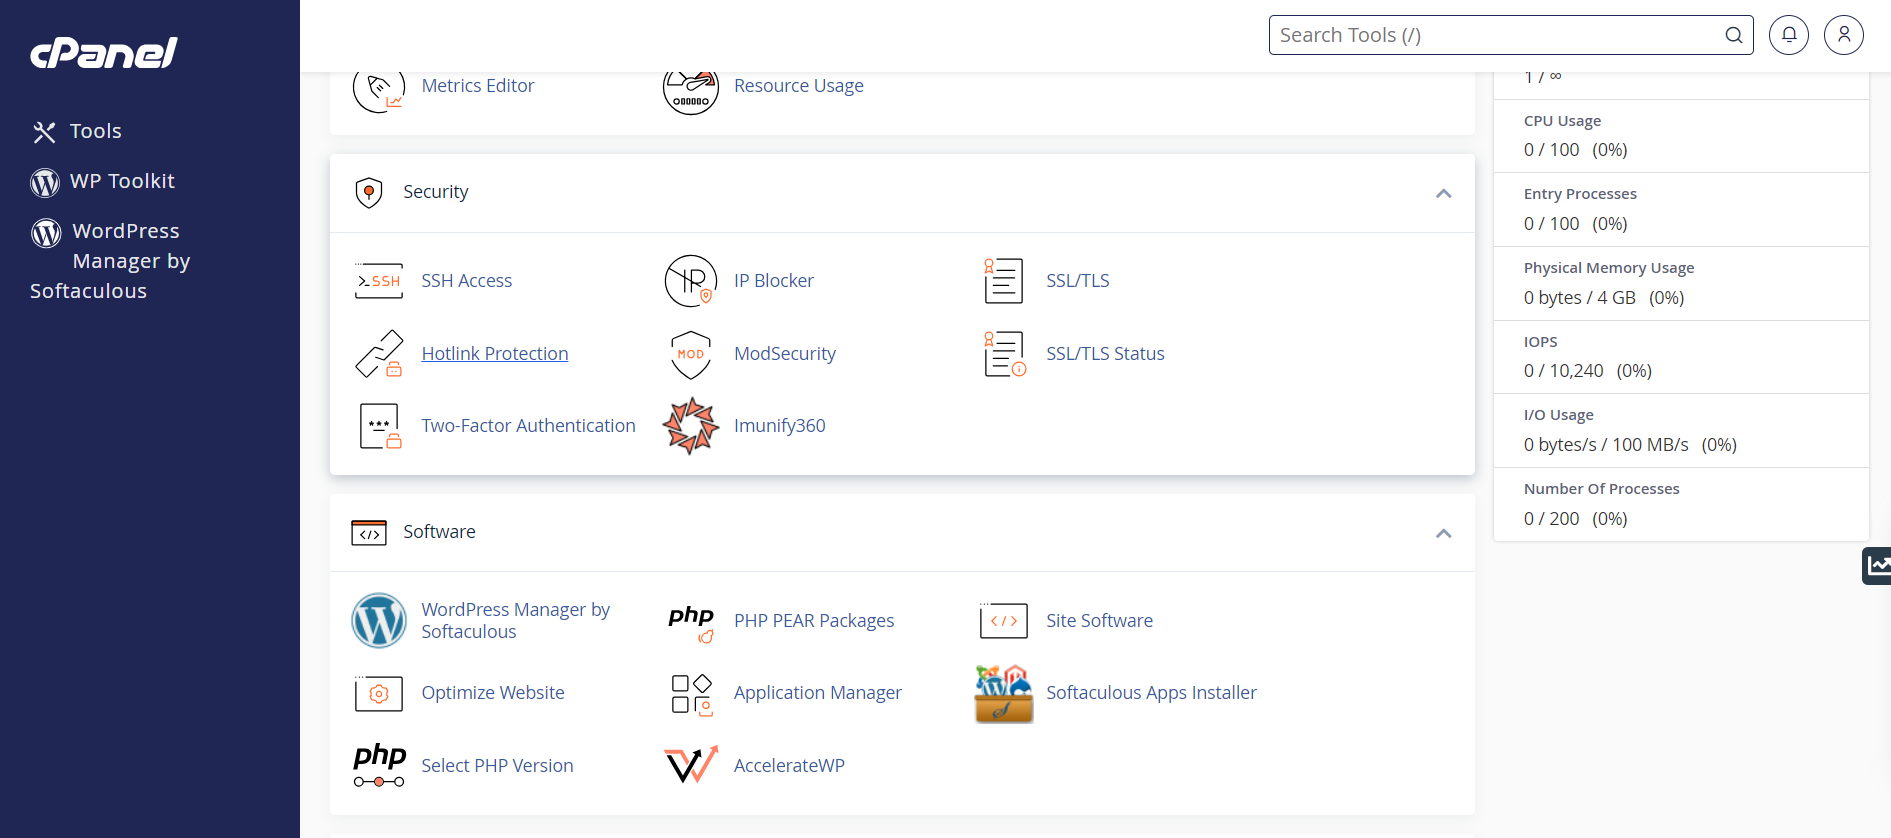Click the IP Blocker icon
Viewport: 1891px width, 838px height.
pyautogui.click(x=691, y=281)
